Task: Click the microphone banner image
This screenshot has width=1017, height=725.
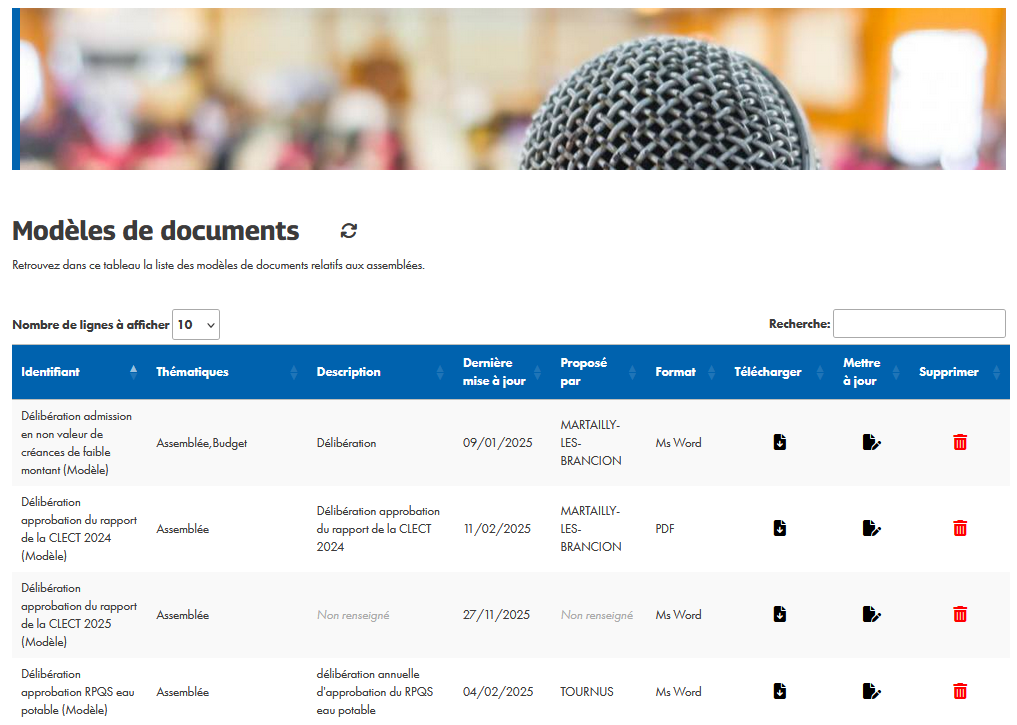Action: [x=509, y=89]
